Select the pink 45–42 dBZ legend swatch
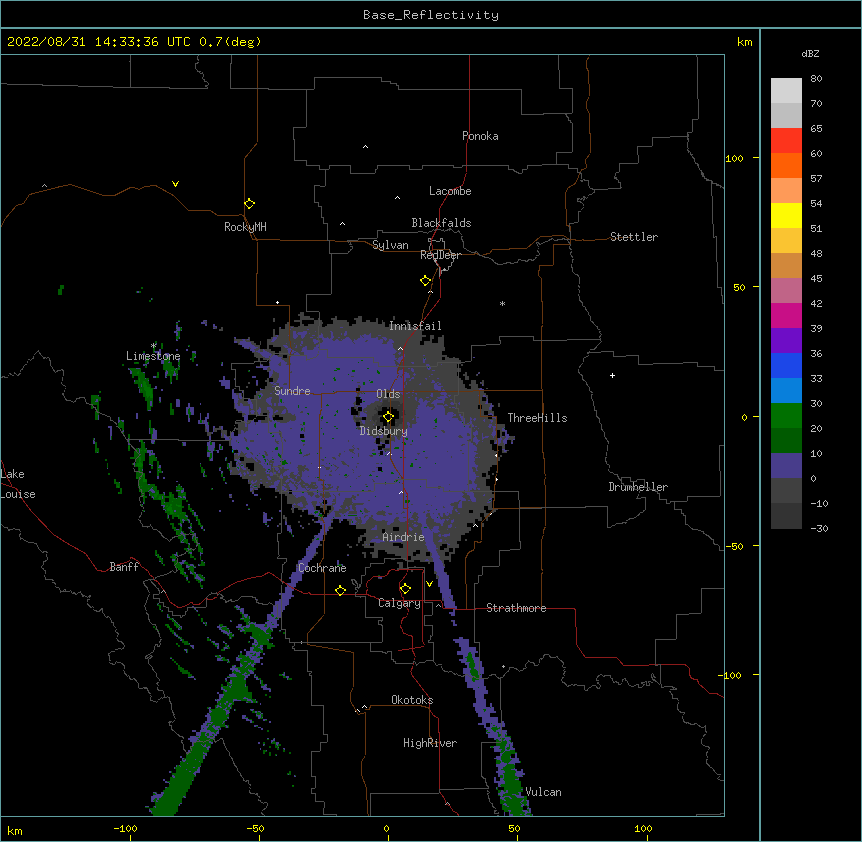 (786, 291)
